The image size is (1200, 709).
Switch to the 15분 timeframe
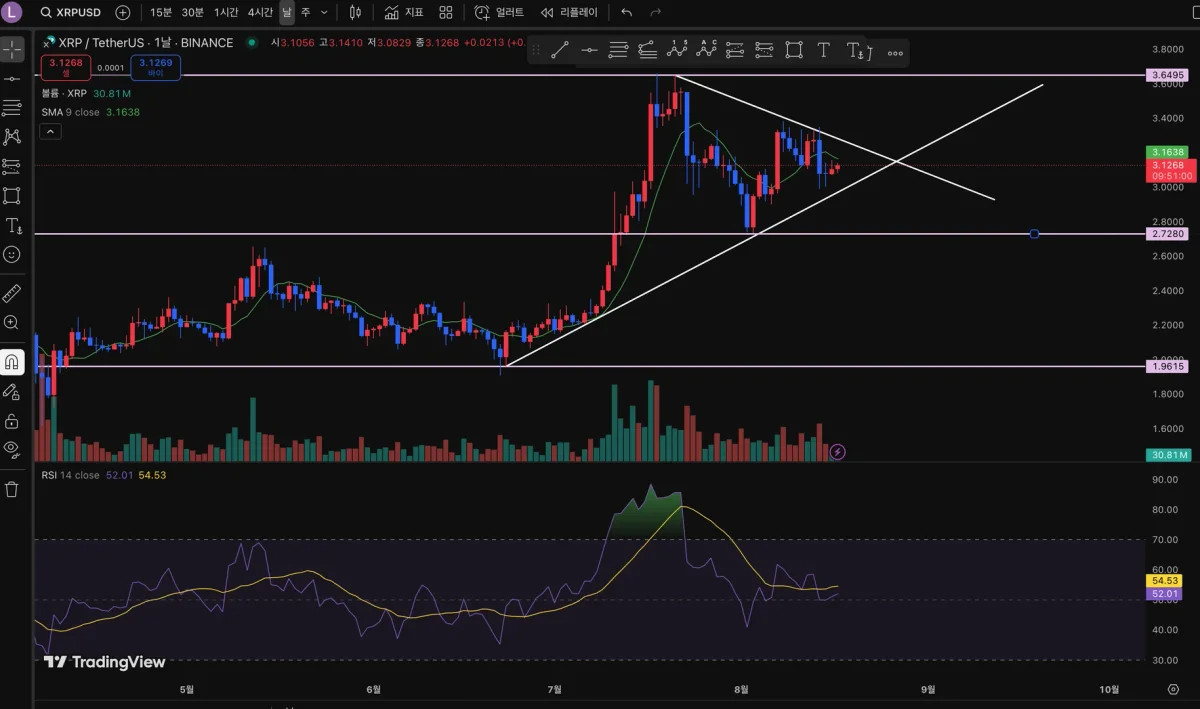[x=160, y=13]
